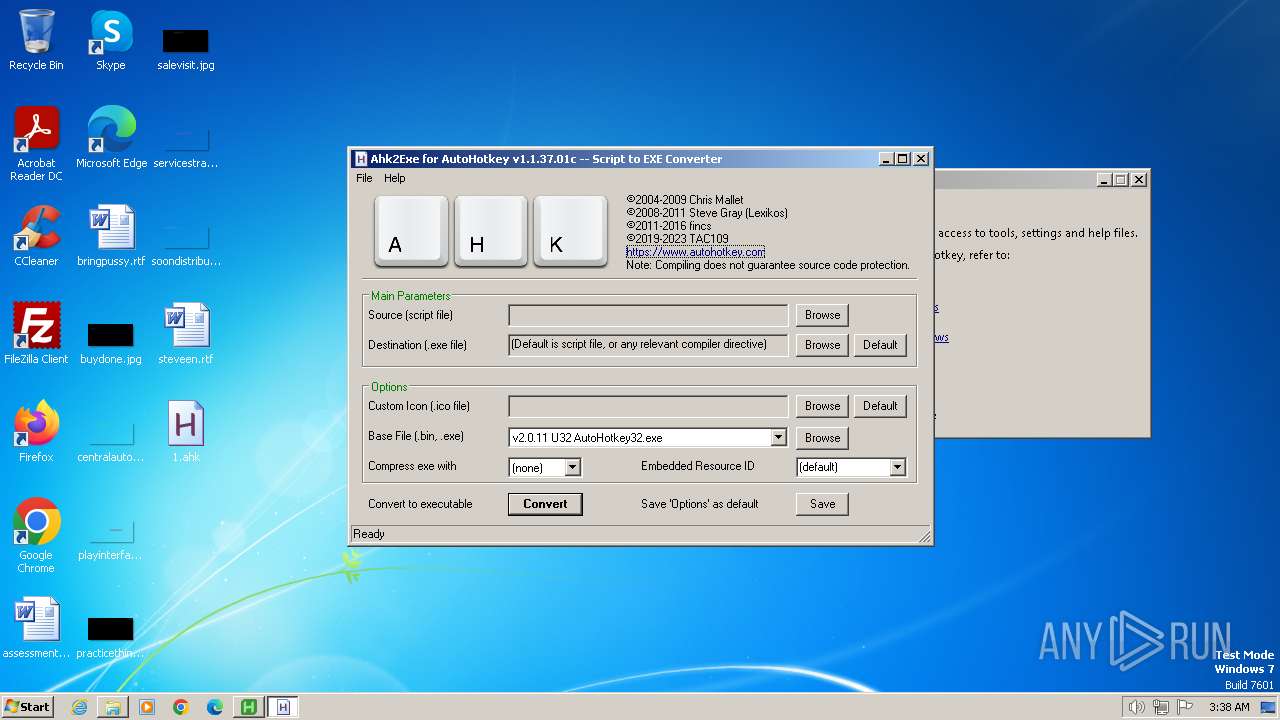Open Internet Explorer from taskbar
1280x720 pixels.
(79, 707)
